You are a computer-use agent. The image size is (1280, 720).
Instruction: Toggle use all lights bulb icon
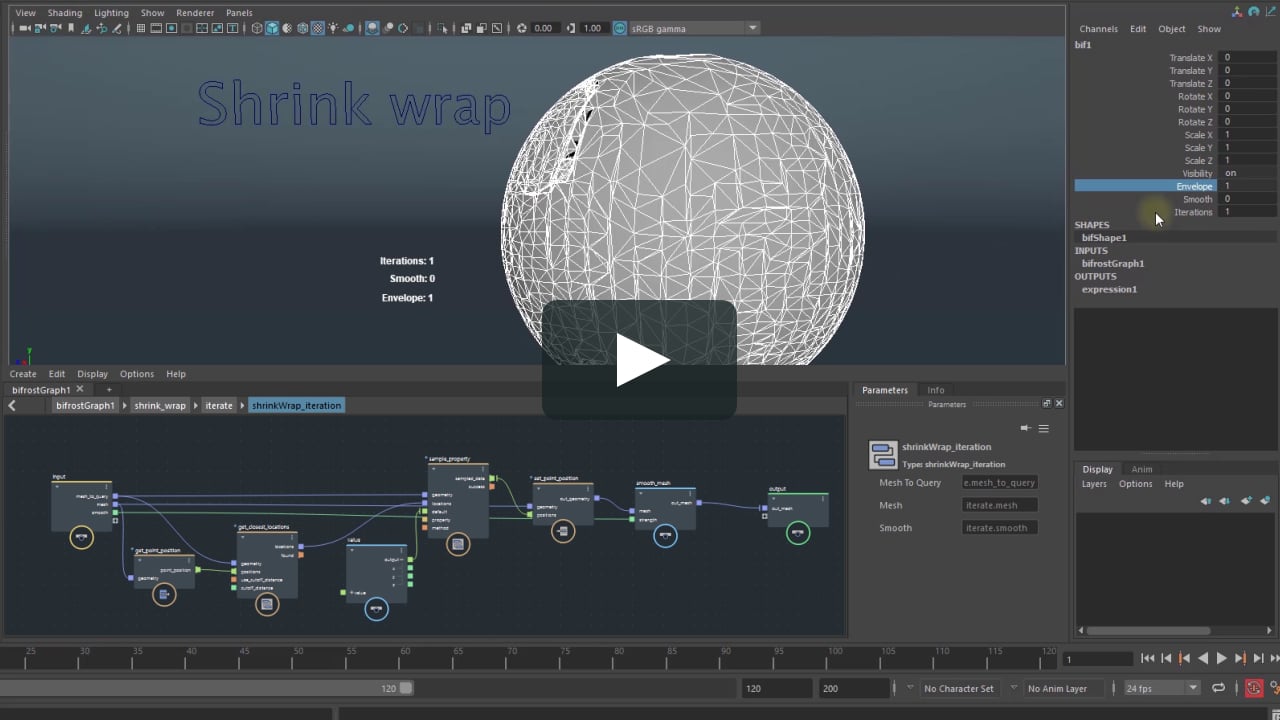click(x=333, y=28)
